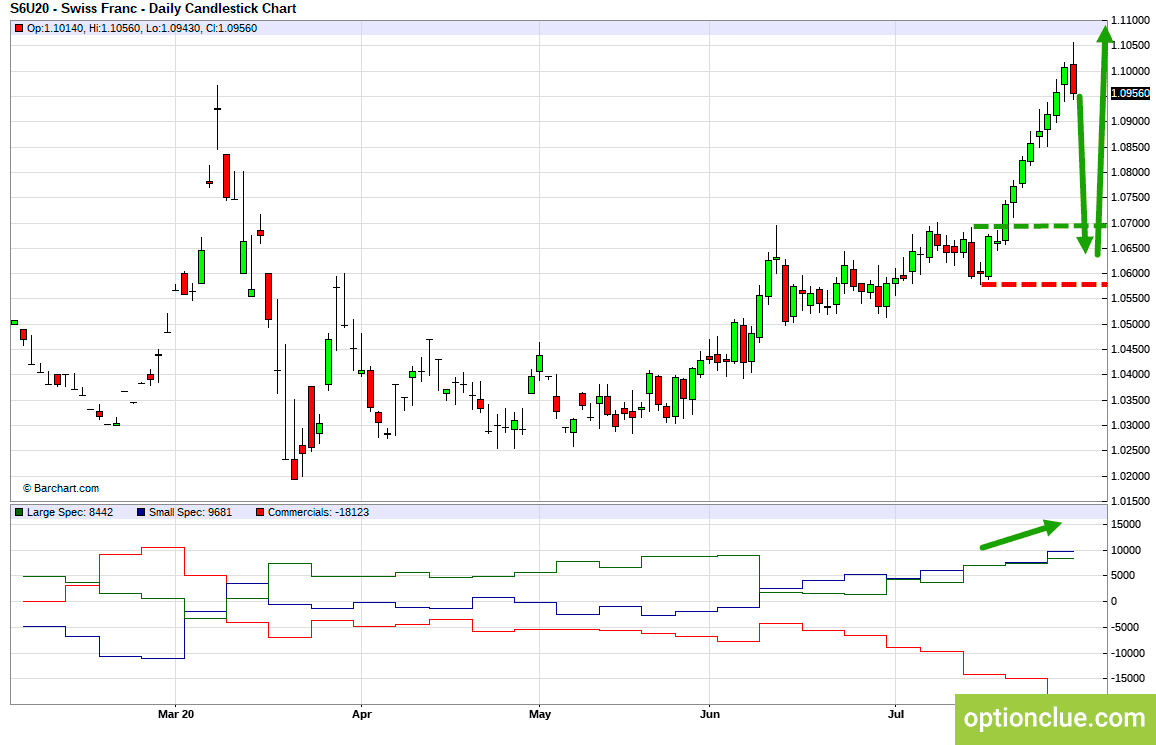Click the green dashed horizontal level line
Screen dimensions: 1156x745
1040,225
